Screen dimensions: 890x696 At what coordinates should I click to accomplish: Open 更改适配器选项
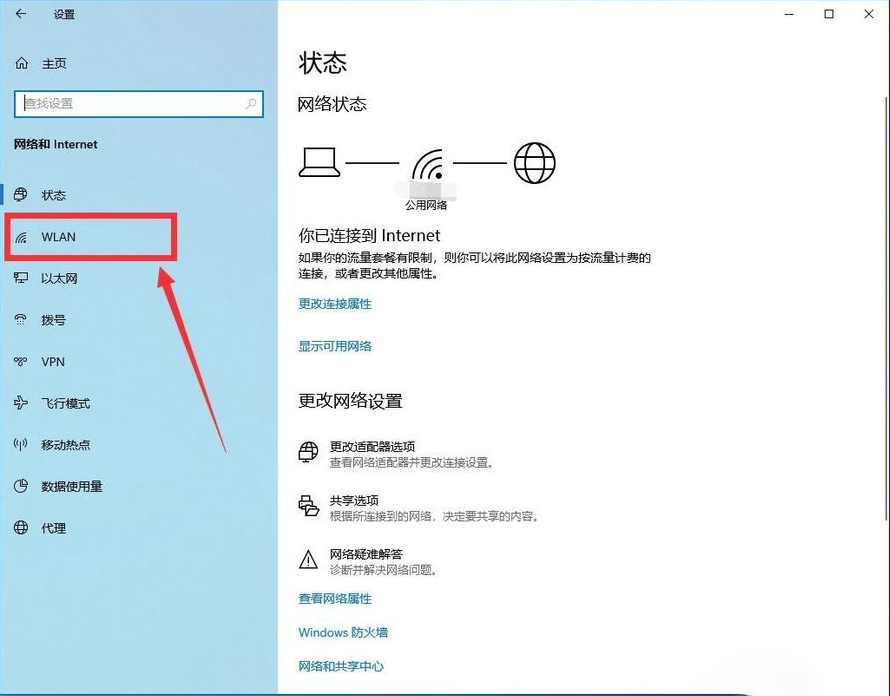372,446
